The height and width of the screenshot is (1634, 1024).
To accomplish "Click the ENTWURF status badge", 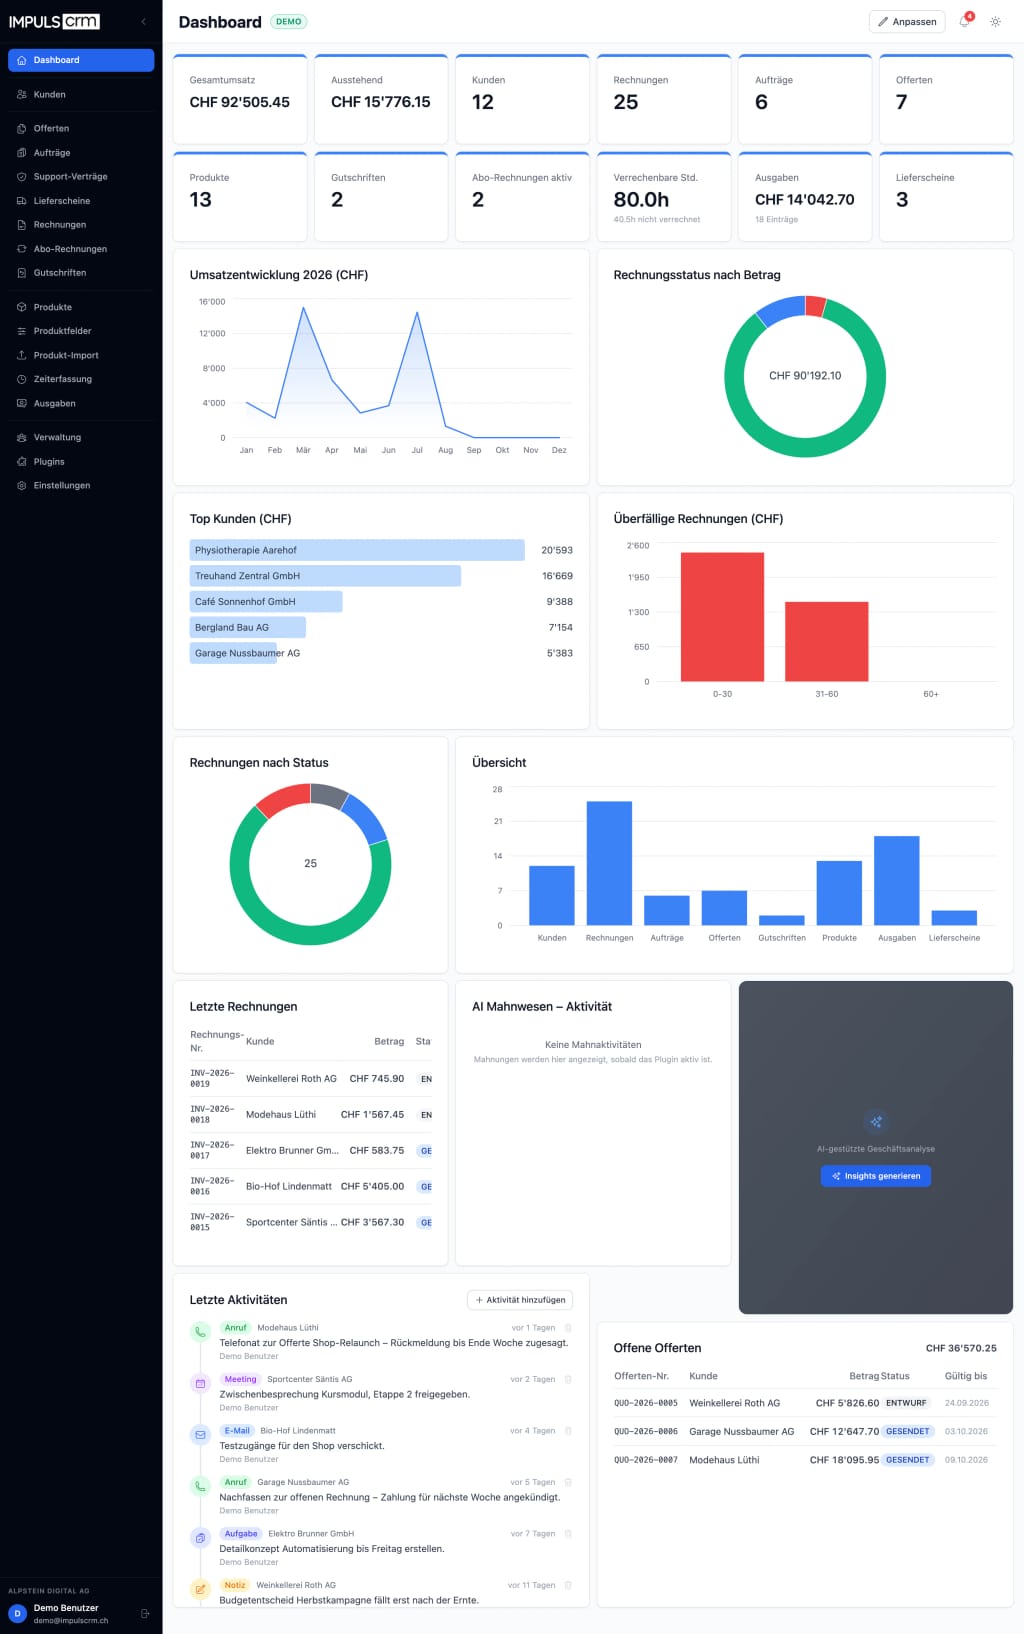I will click(x=906, y=1403).
